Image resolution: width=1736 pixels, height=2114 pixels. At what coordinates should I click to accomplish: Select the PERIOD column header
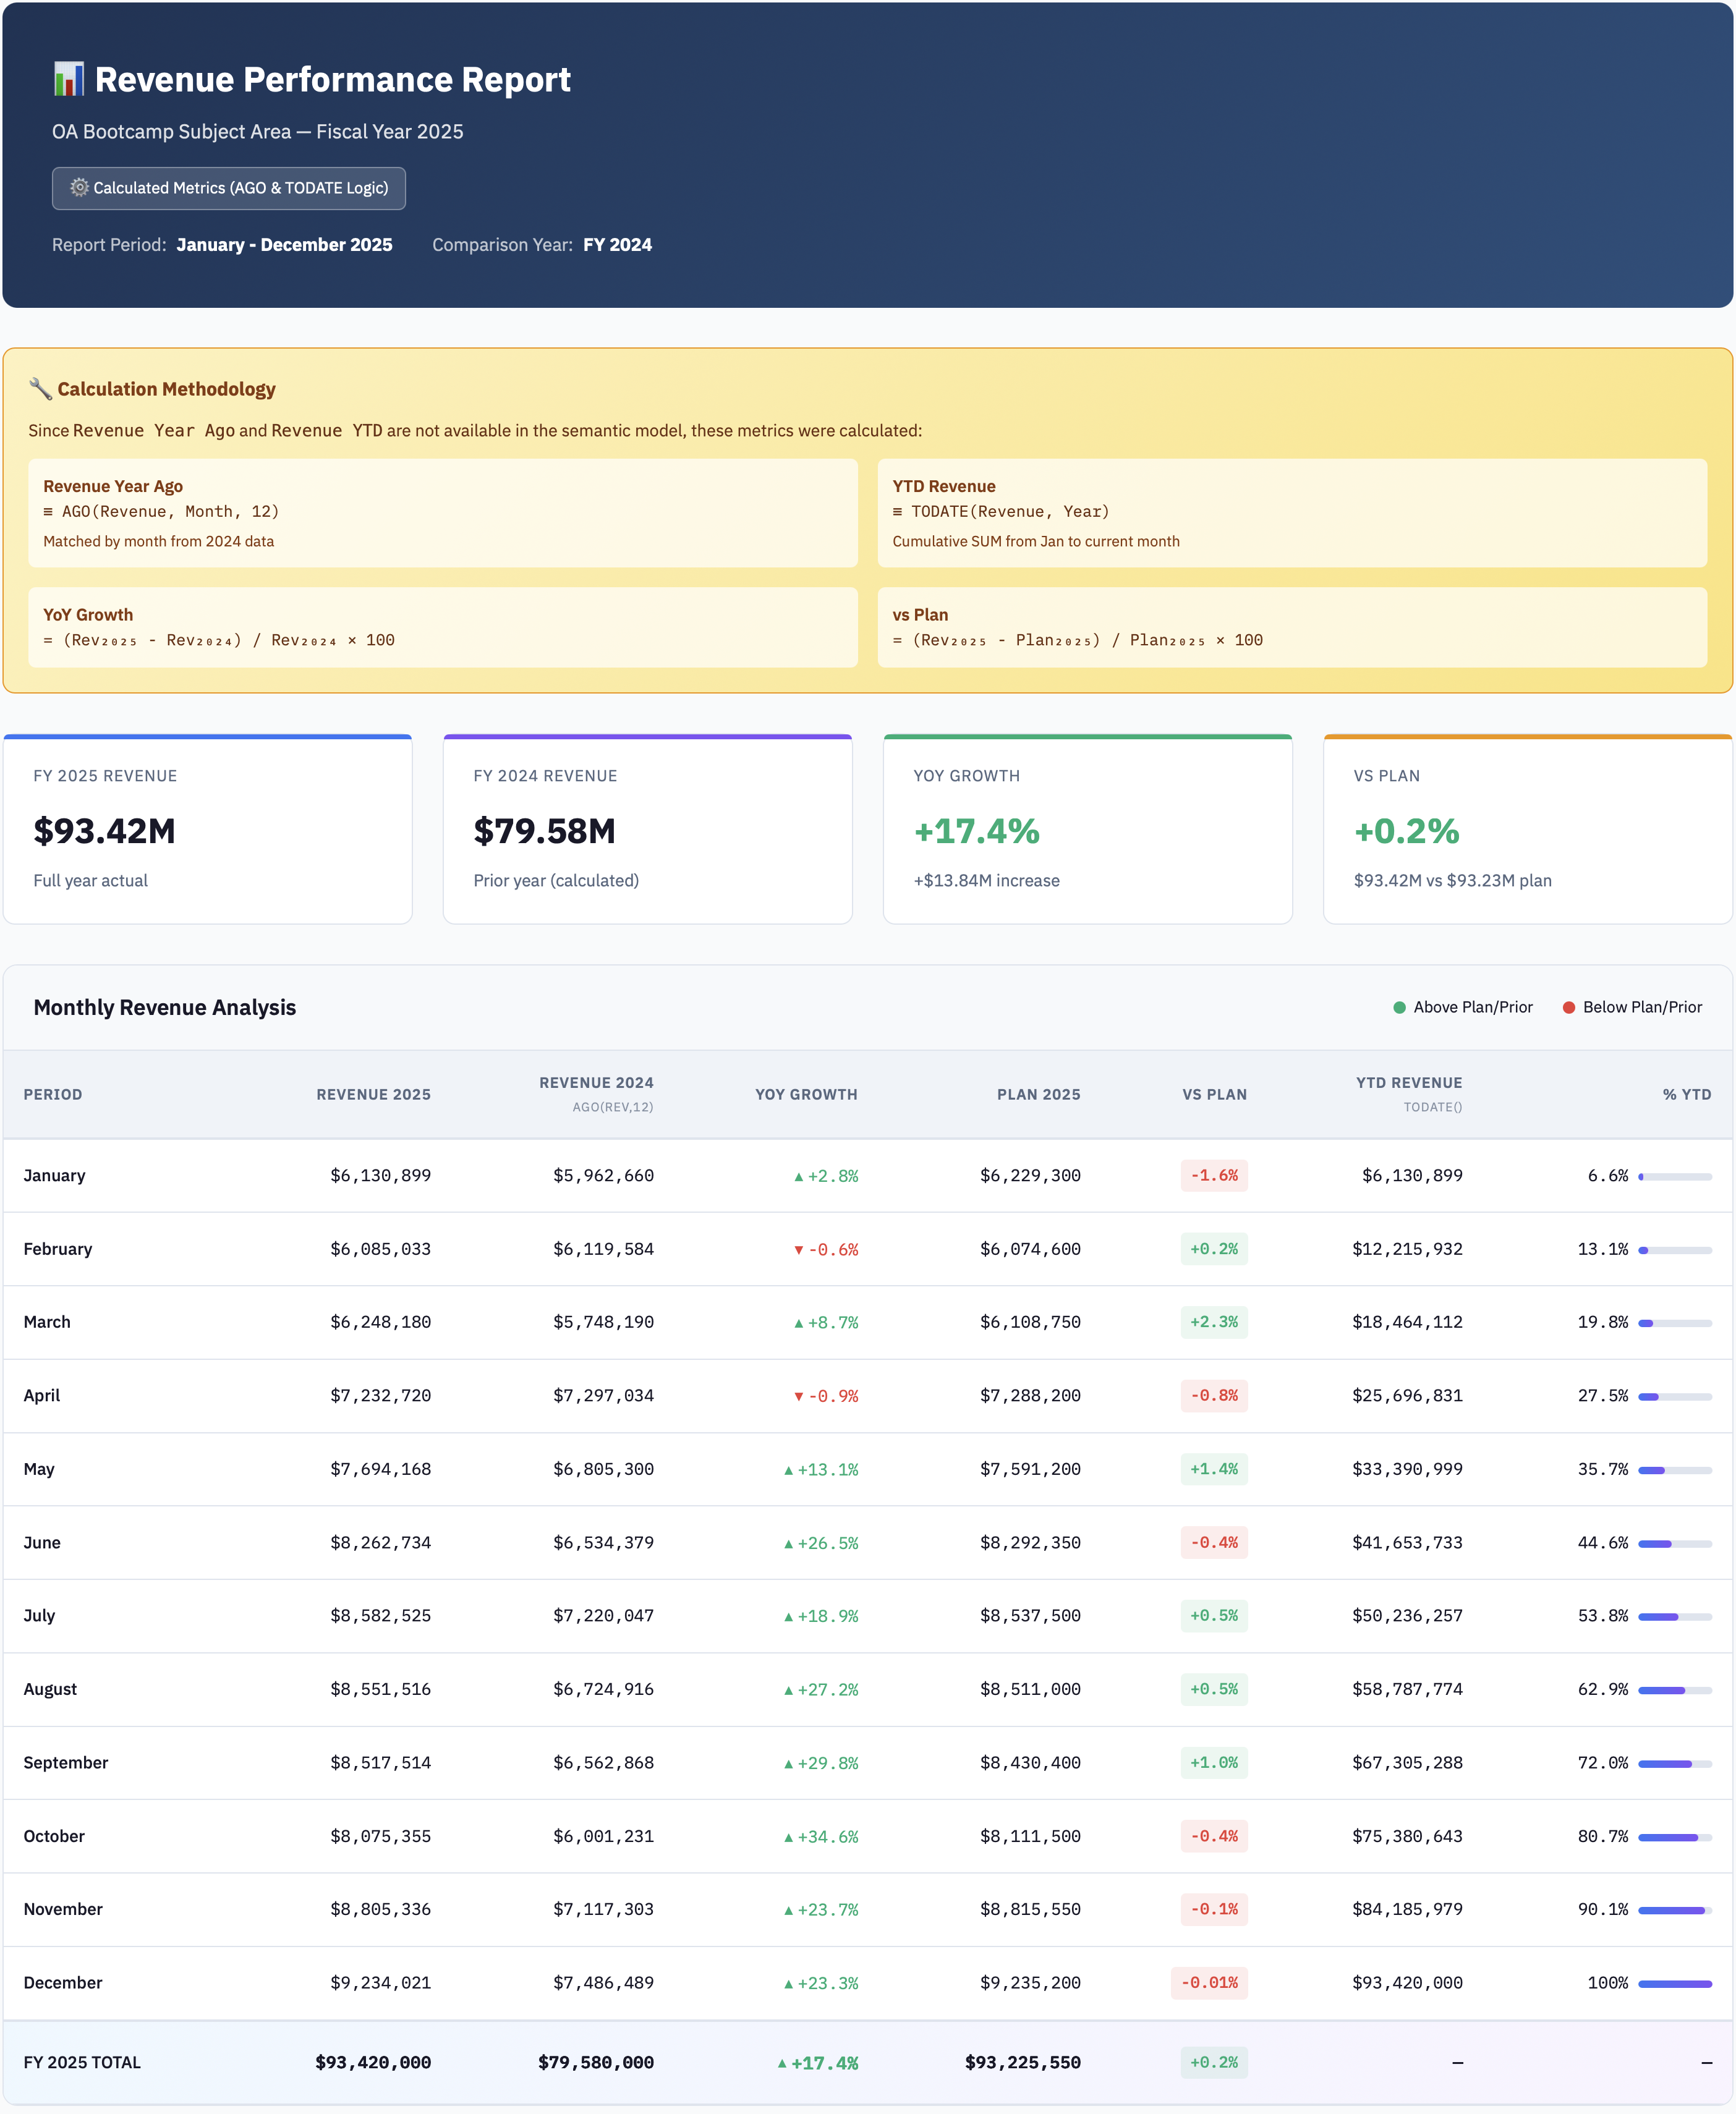(53, 1094)
